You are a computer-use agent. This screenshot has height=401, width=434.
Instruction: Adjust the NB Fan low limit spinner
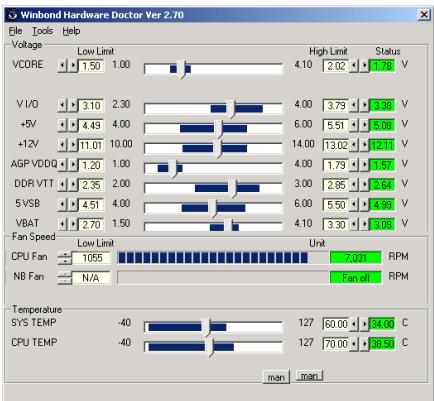coord(65,278)
